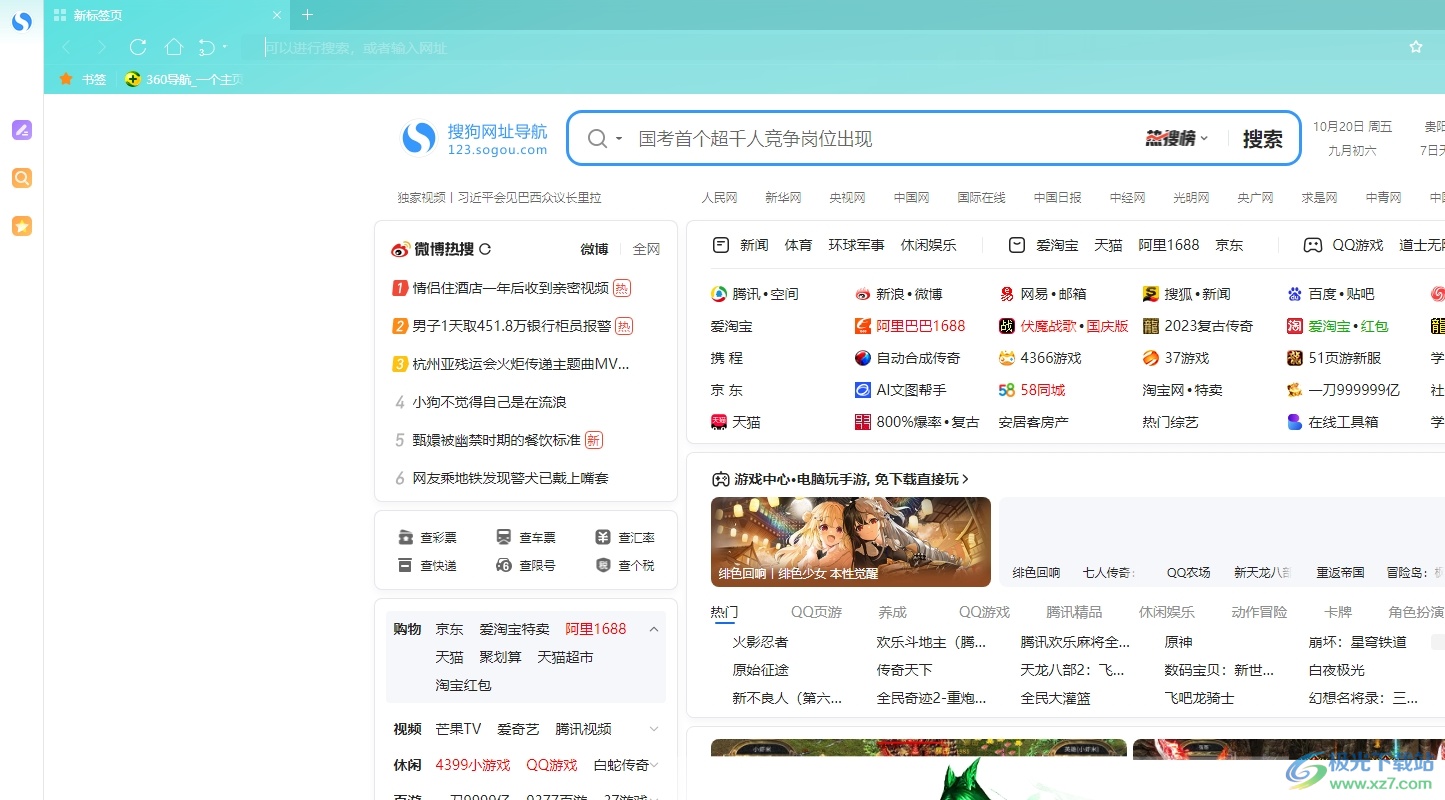Click the undo closed tab icon
This screenshot has height=800, width=1445.
pos(206,47)
